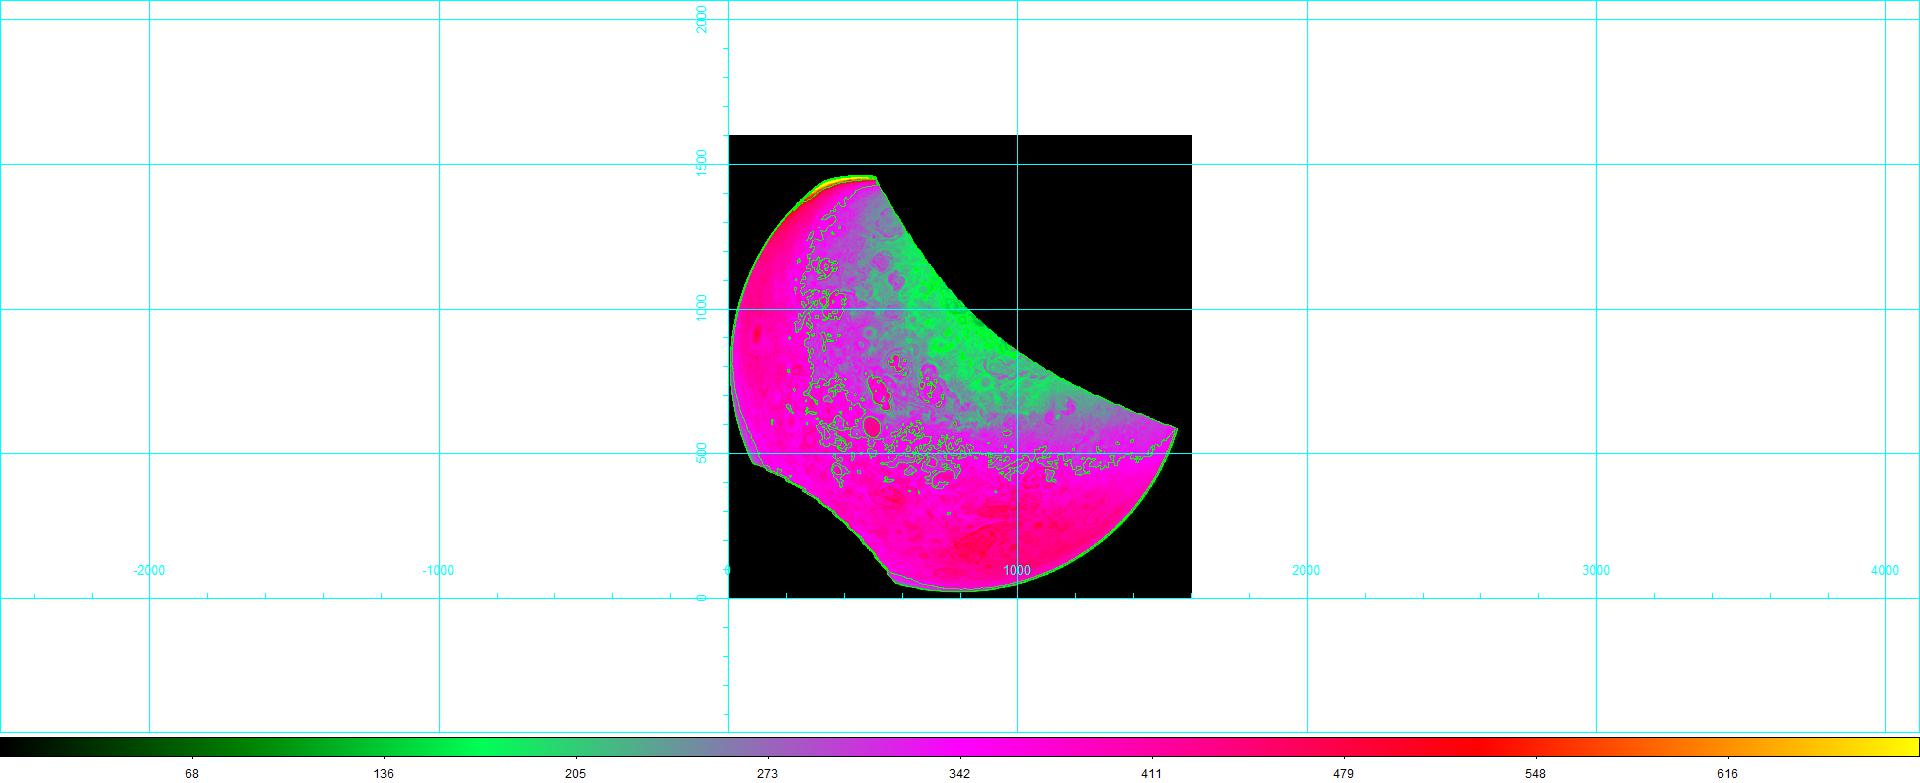Pick the 342 value on the colorbar
1920x783 pixels.
[959, 773]
